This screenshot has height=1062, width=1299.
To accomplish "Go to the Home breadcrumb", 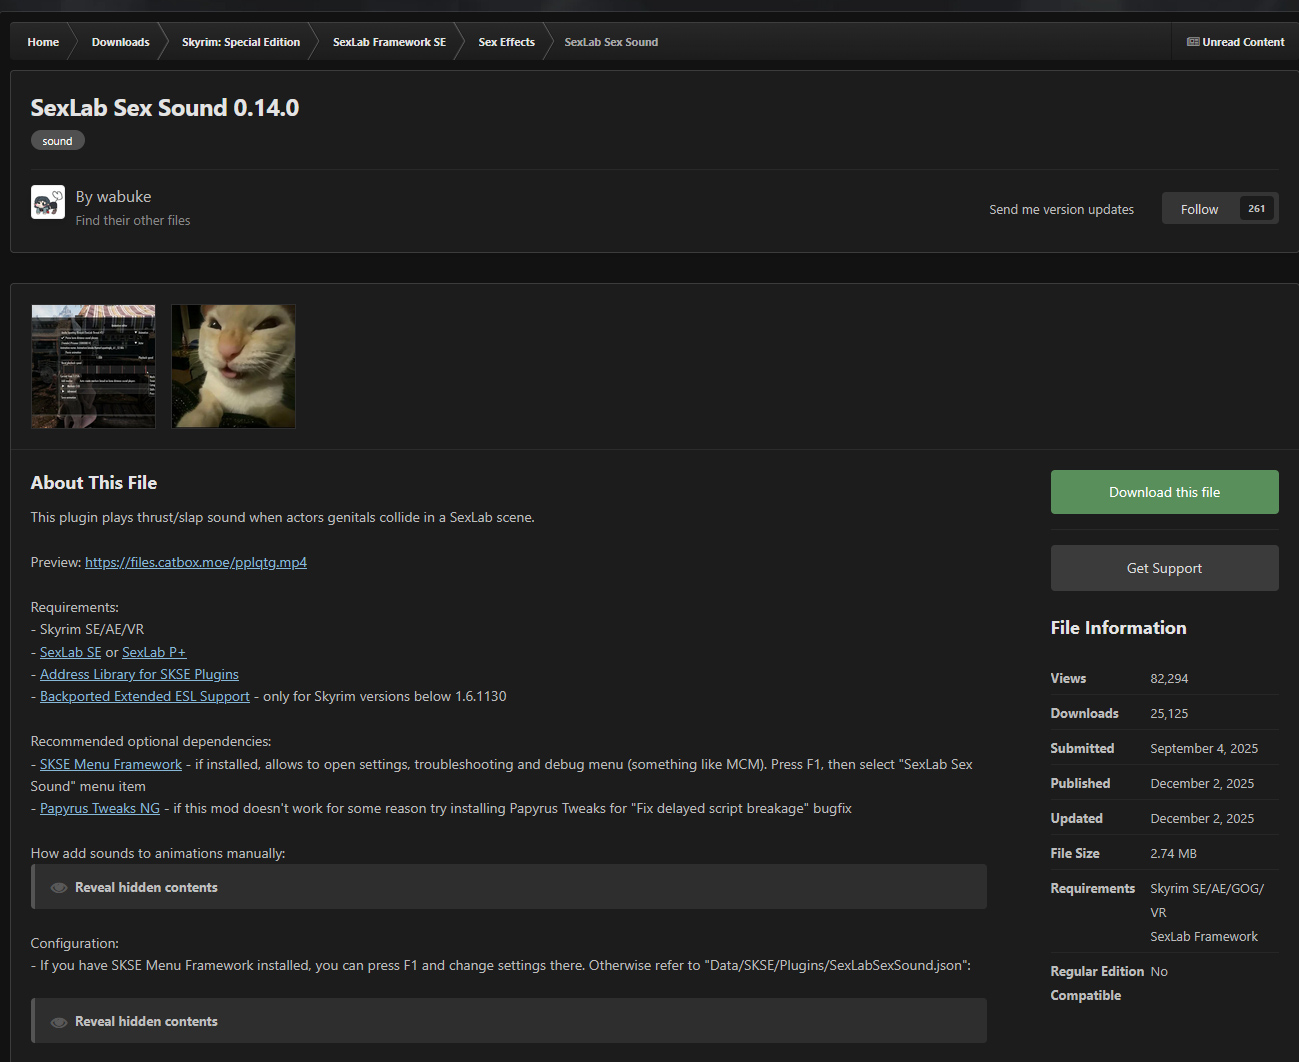I will click(x=43, y=42).
